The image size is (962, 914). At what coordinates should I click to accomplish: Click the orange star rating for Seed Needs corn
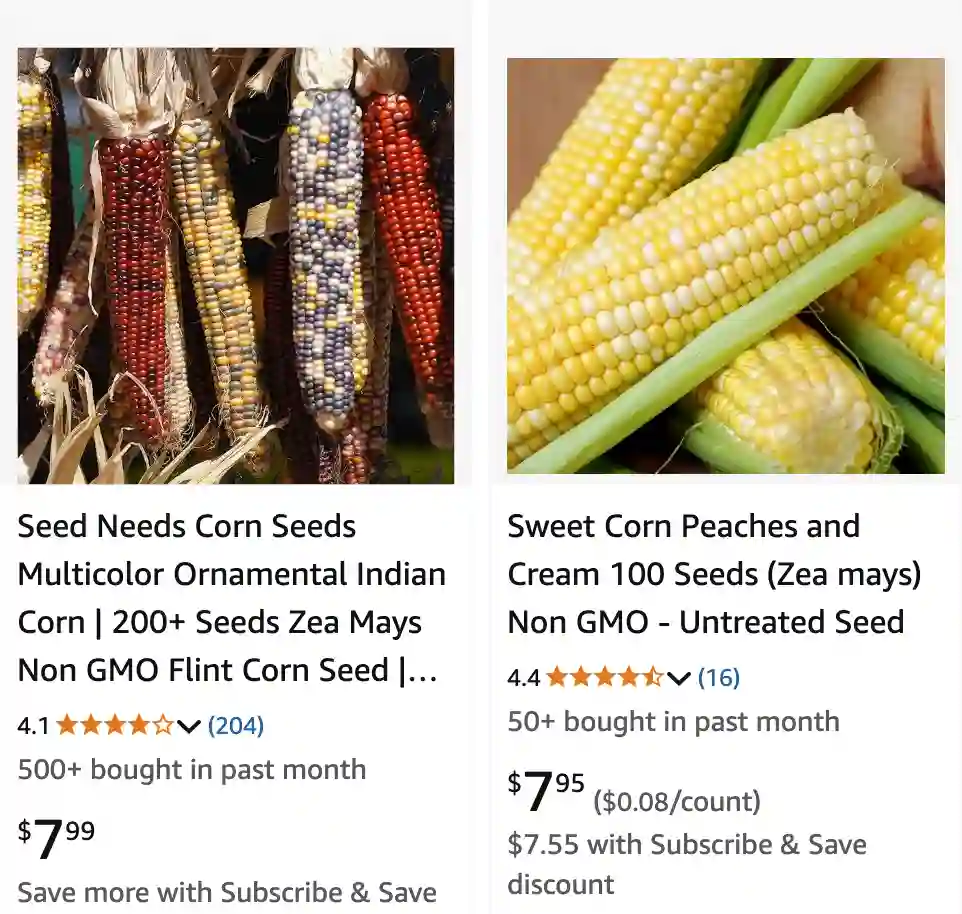pos(115,725)
